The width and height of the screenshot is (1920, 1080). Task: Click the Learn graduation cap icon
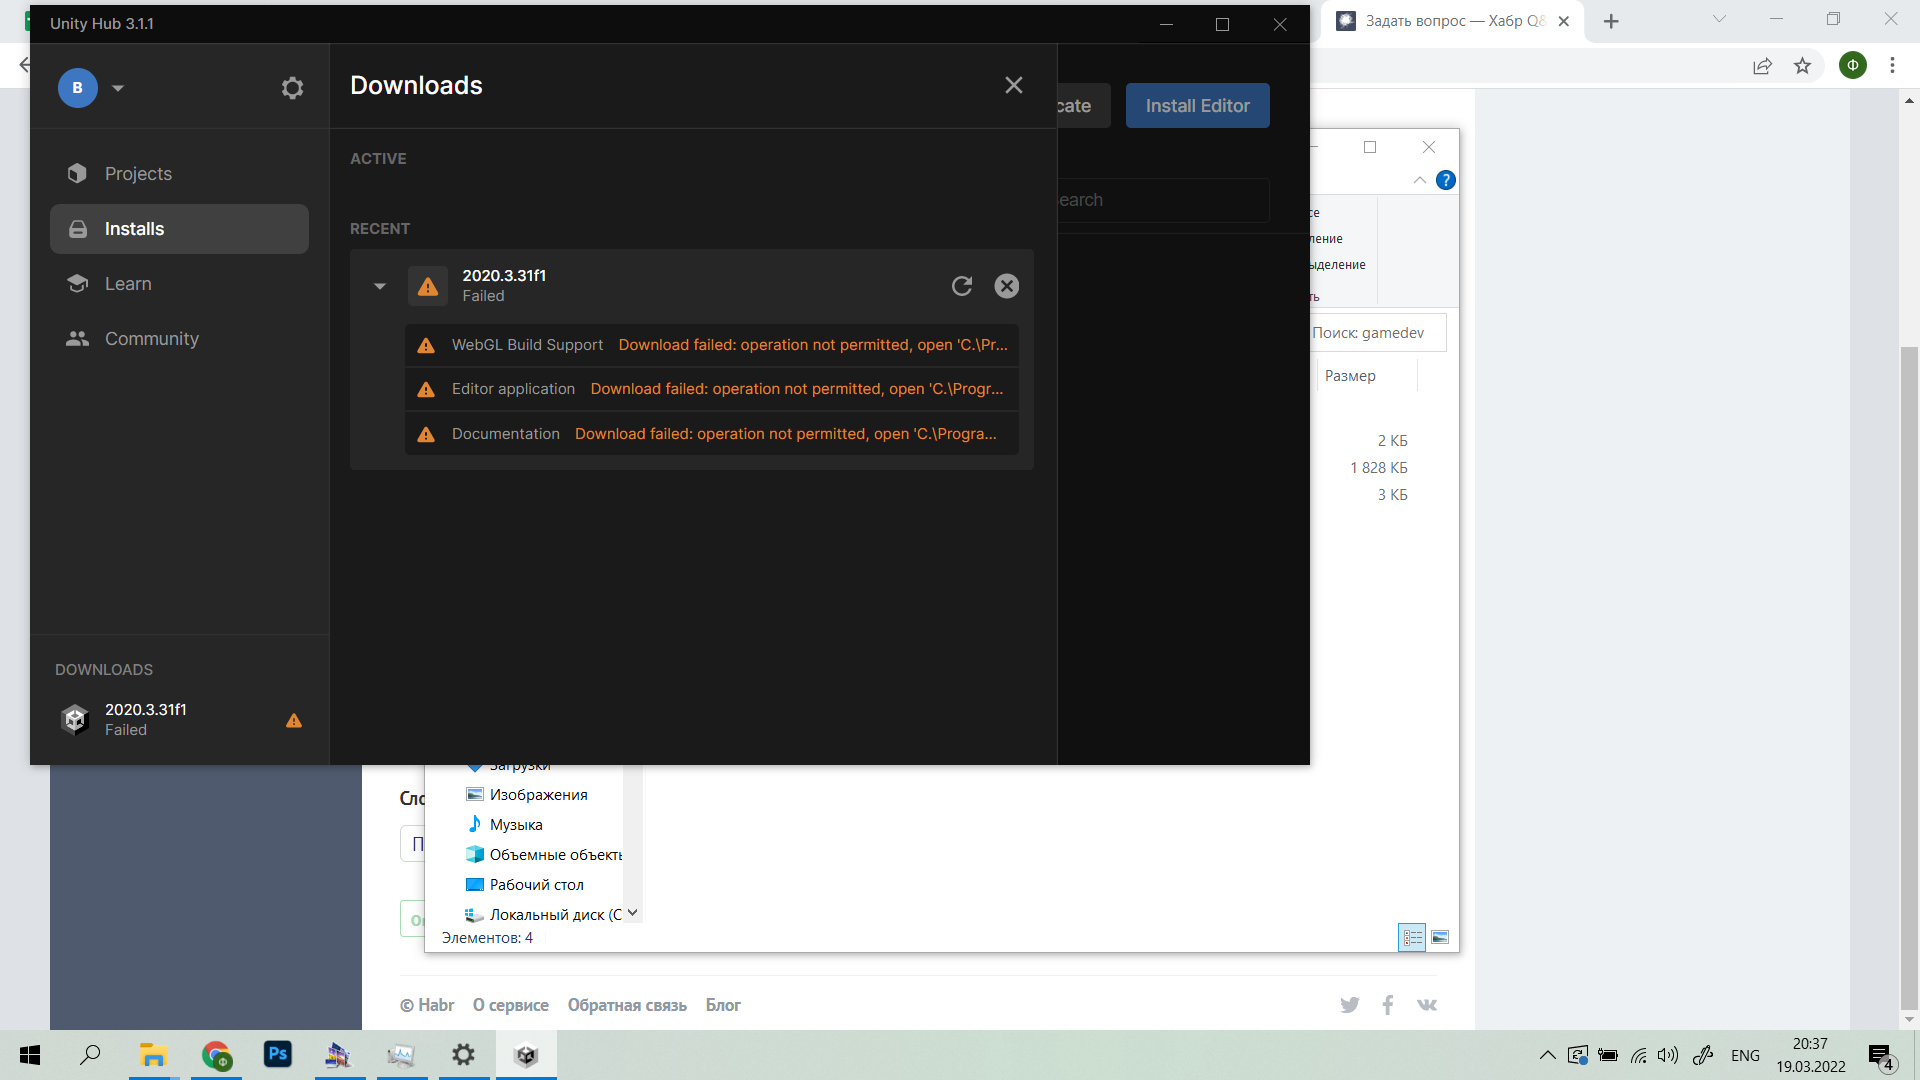coord(77,284)
